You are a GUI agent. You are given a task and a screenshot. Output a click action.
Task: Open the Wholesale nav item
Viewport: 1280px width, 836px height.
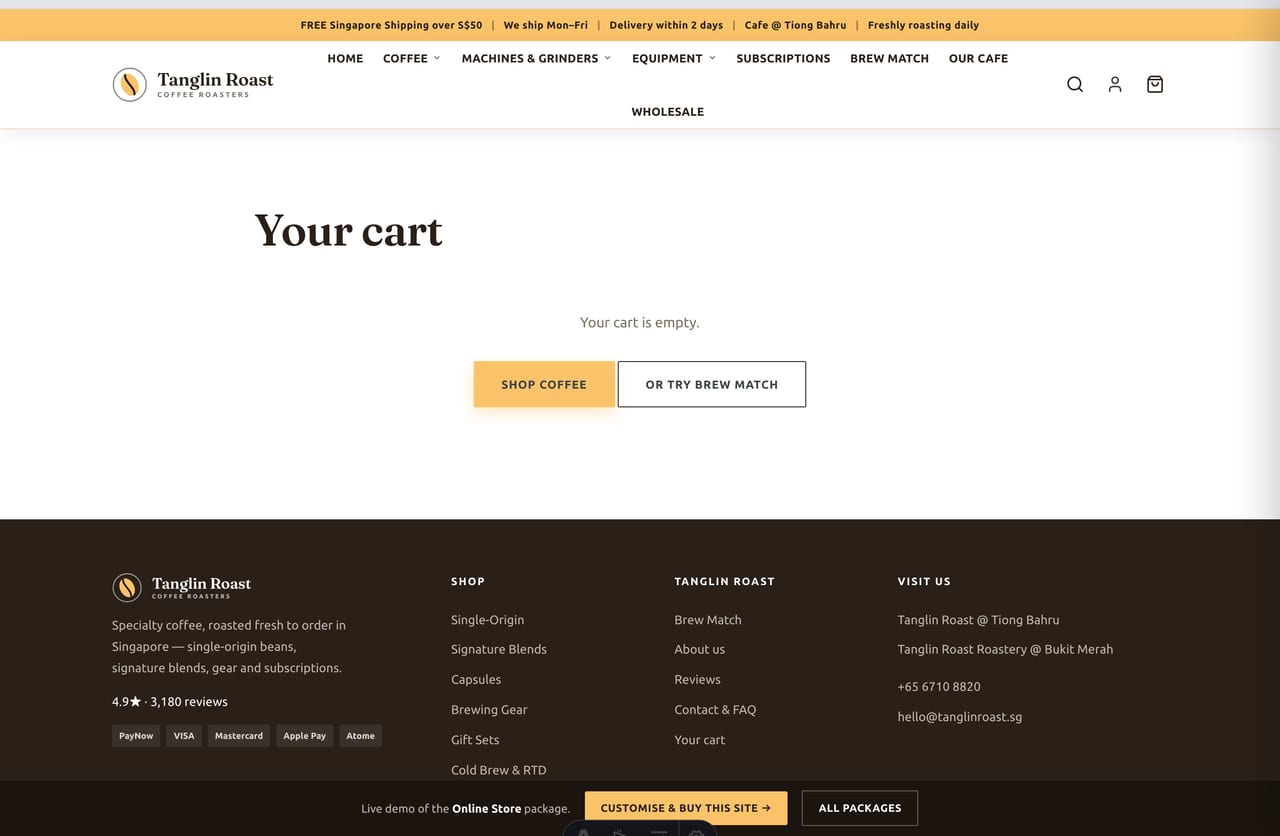pyautogui.click(x=667, y=112)
